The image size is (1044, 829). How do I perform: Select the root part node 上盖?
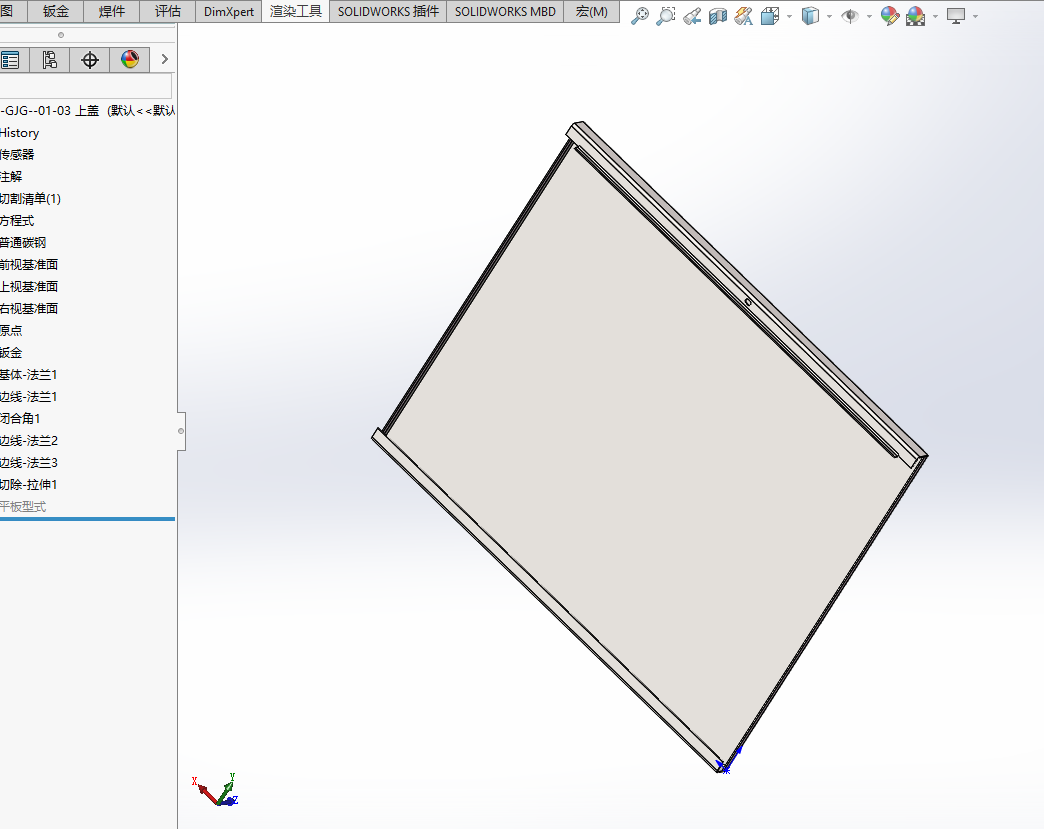(87, 111)
